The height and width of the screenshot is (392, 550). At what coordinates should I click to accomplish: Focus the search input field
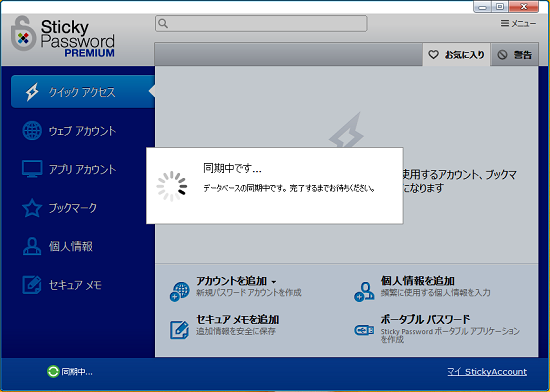tap(261, 23)
